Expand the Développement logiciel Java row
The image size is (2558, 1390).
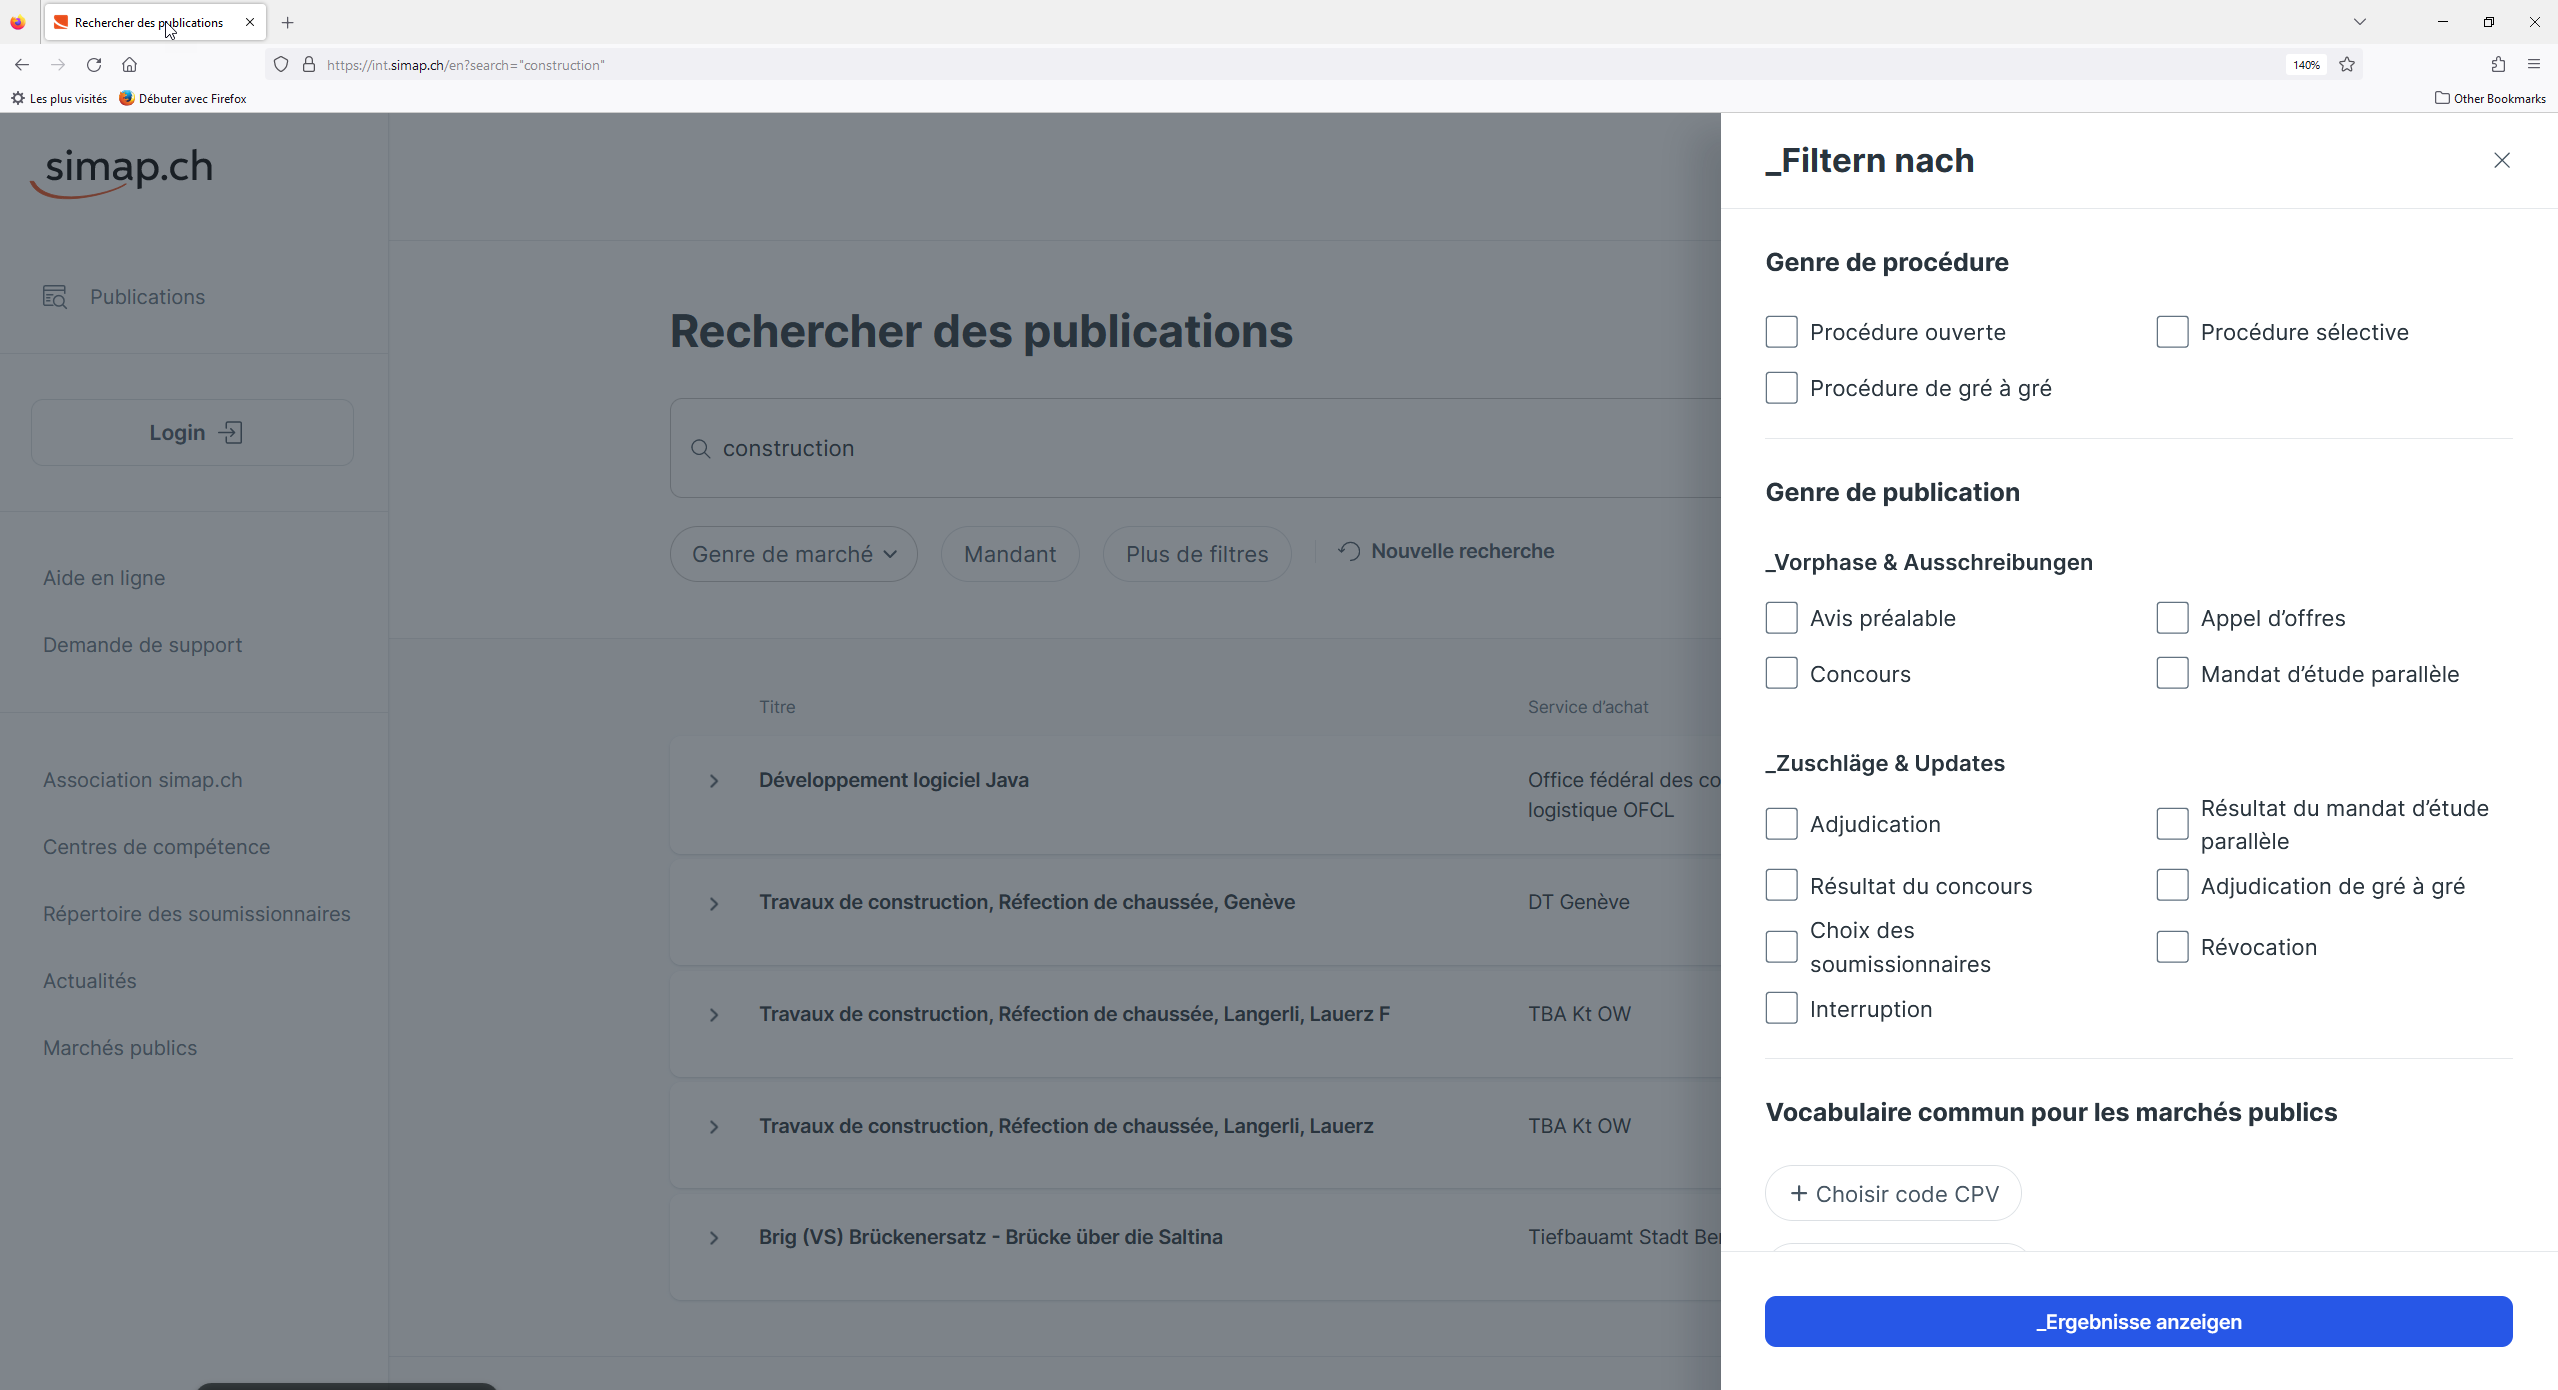click(x=714, y=781)
